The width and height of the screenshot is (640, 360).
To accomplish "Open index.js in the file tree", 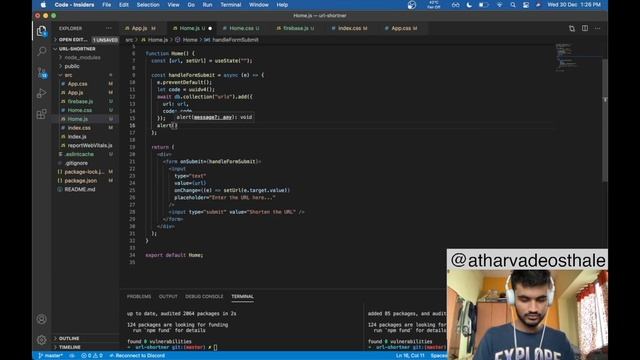I will click(77, 137).
